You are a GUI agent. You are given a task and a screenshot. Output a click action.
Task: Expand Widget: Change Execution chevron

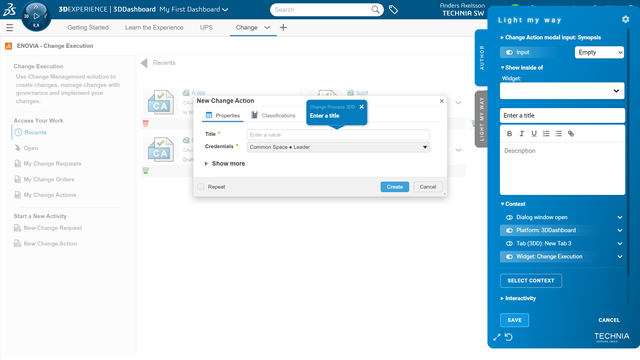pyautogui.click(x=620, y=257)
